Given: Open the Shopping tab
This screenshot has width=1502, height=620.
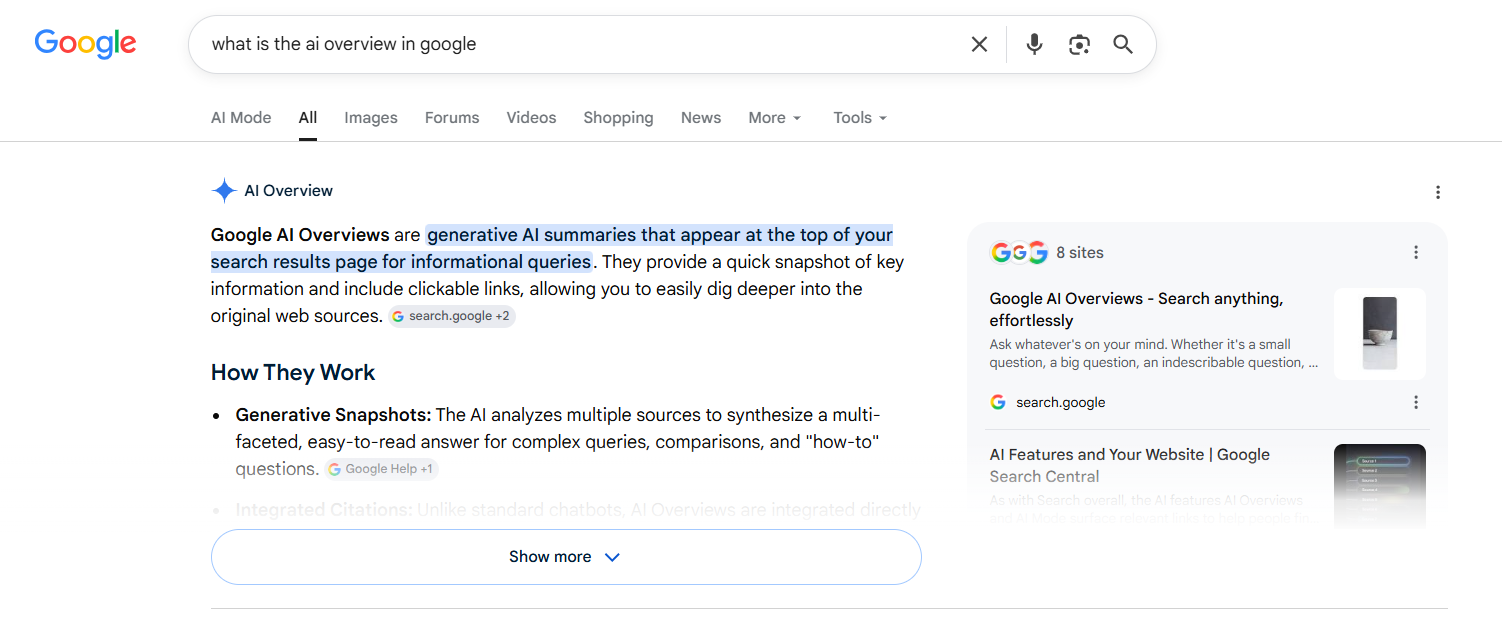Looking at the screenshot, I should pyautogui.click(x=618, y=118).
